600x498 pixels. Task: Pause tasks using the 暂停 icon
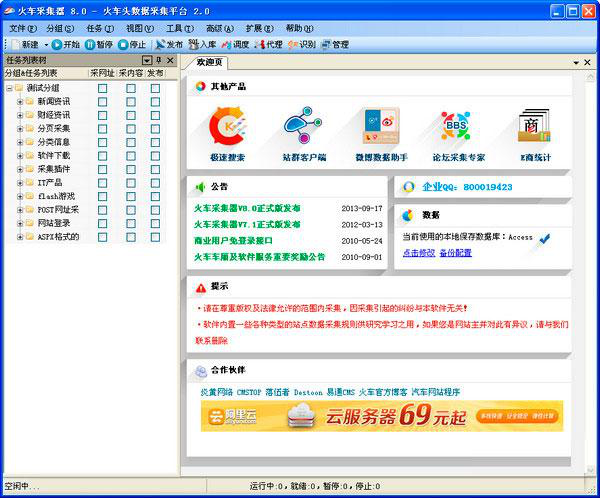point(90,44)
